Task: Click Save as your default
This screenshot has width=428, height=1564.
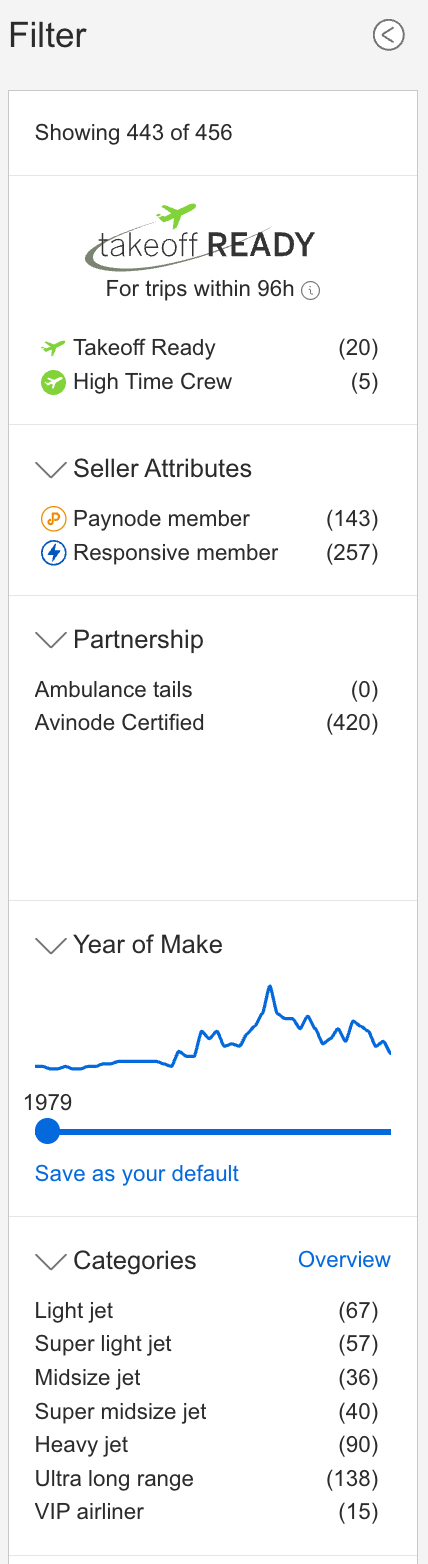Action: (137, 1173)
